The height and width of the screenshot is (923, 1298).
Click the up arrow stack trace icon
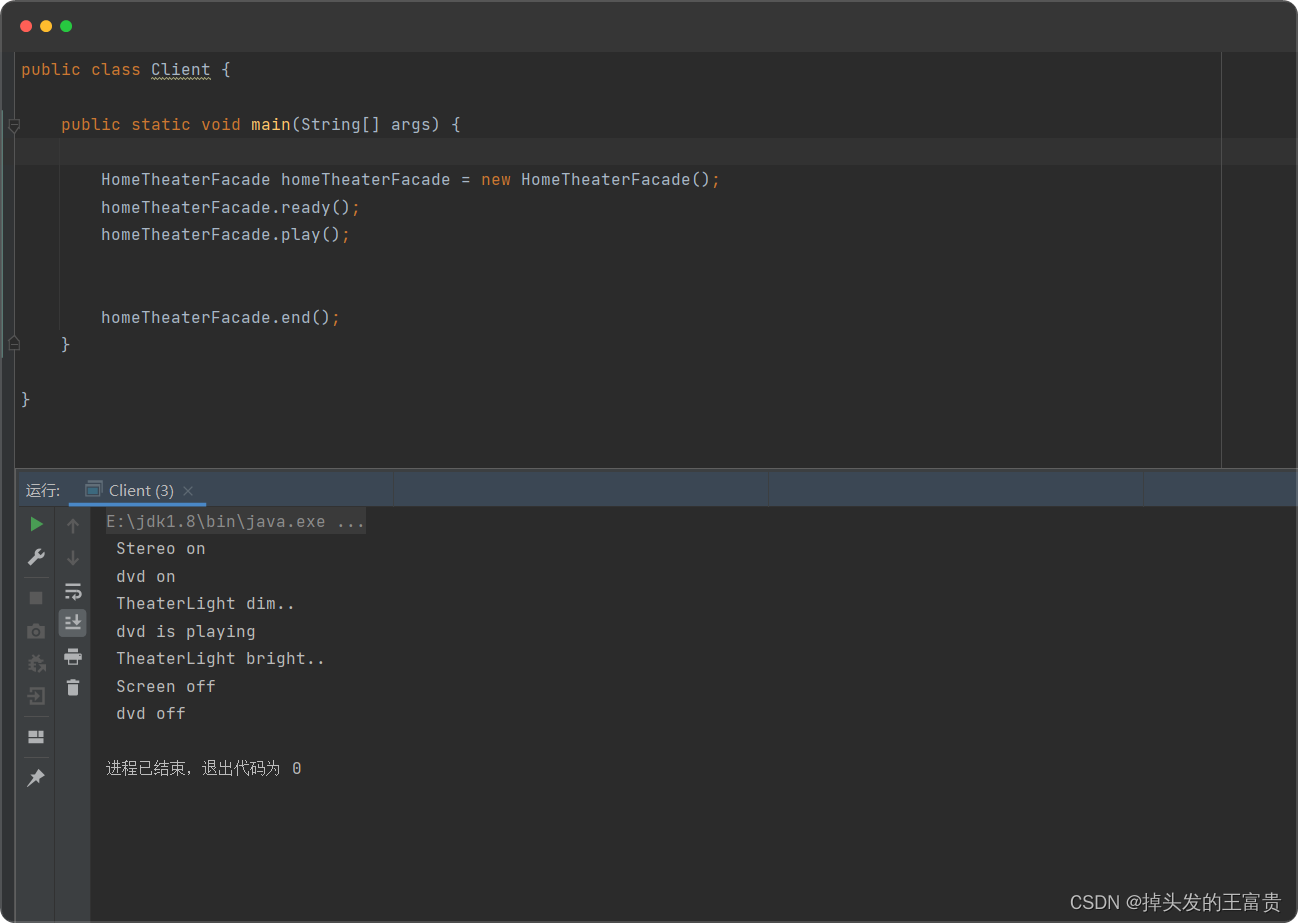pos(73,525)
